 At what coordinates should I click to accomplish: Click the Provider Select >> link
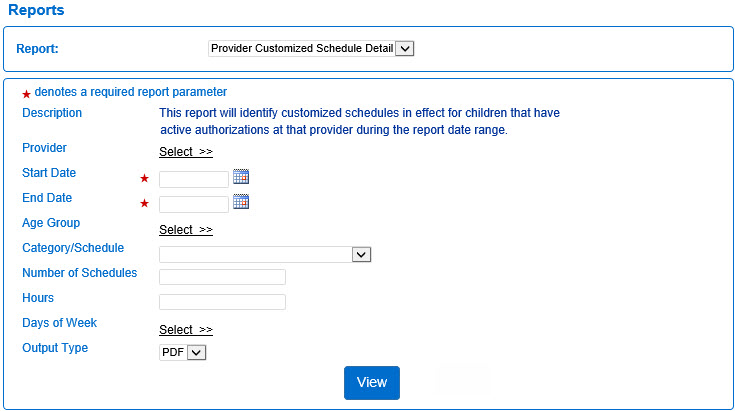(x=186, y=152)
